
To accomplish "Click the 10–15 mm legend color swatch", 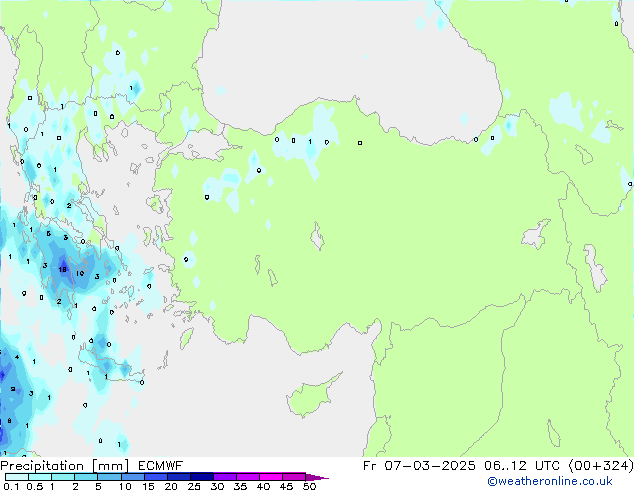I will point(133,477).
